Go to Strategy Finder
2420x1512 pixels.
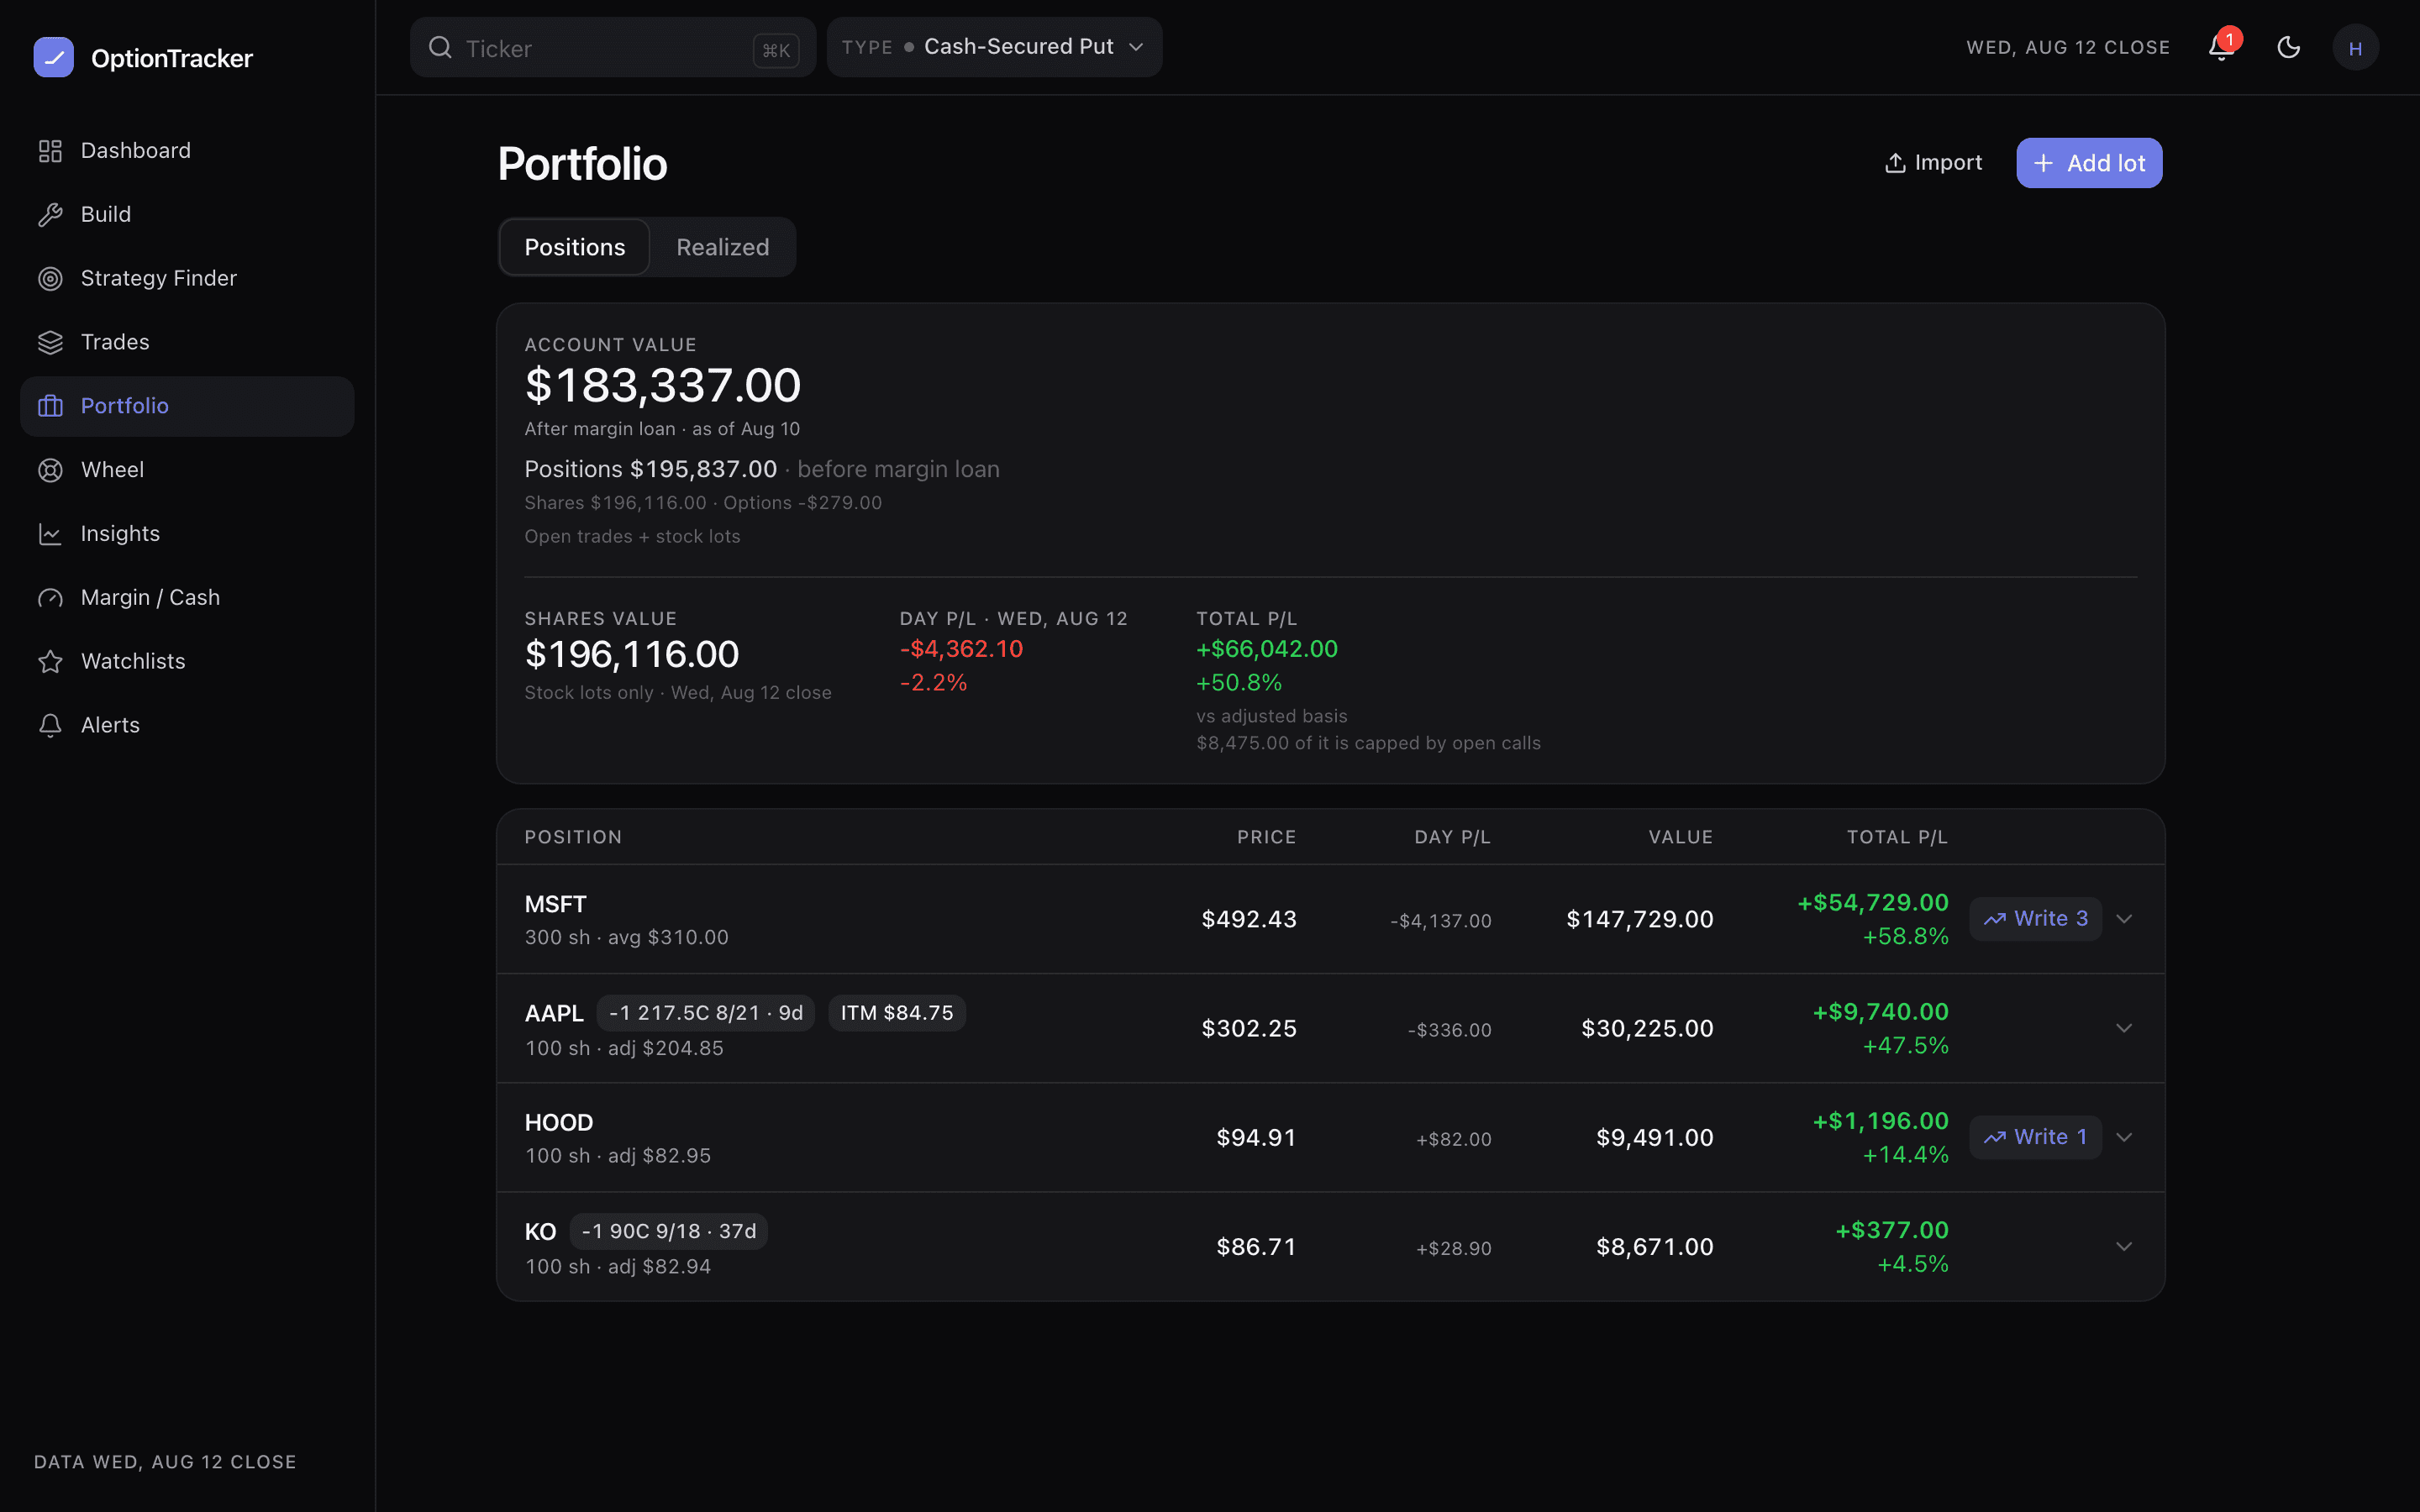point(187,279)
